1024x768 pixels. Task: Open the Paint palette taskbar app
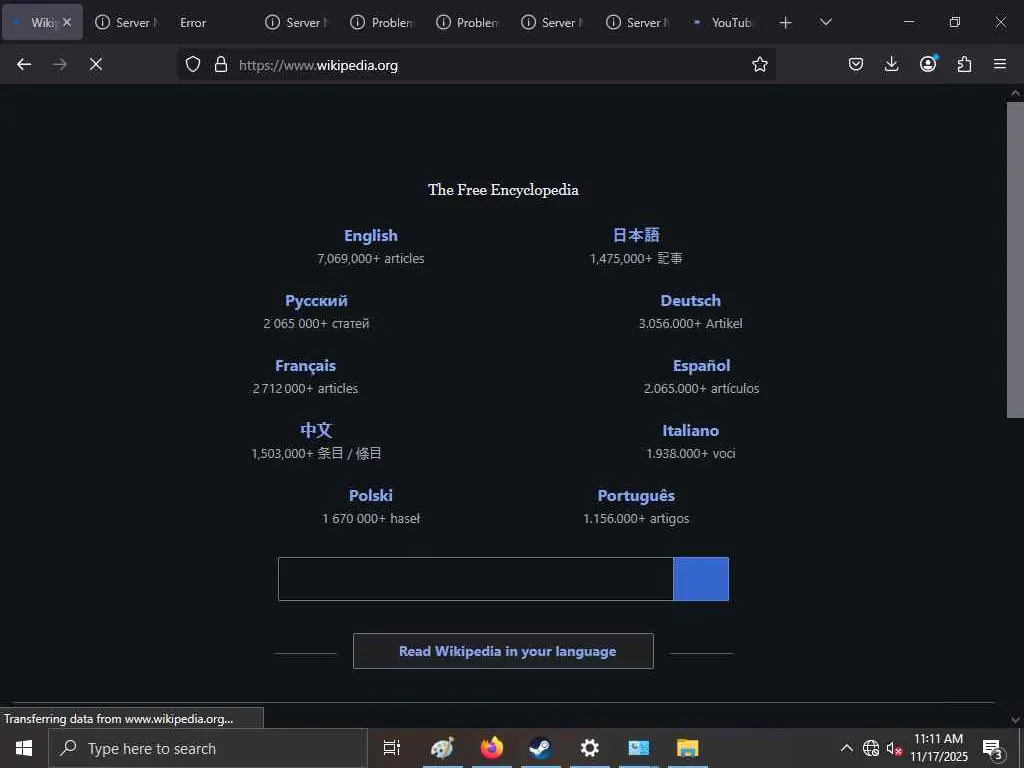[442, 748]
